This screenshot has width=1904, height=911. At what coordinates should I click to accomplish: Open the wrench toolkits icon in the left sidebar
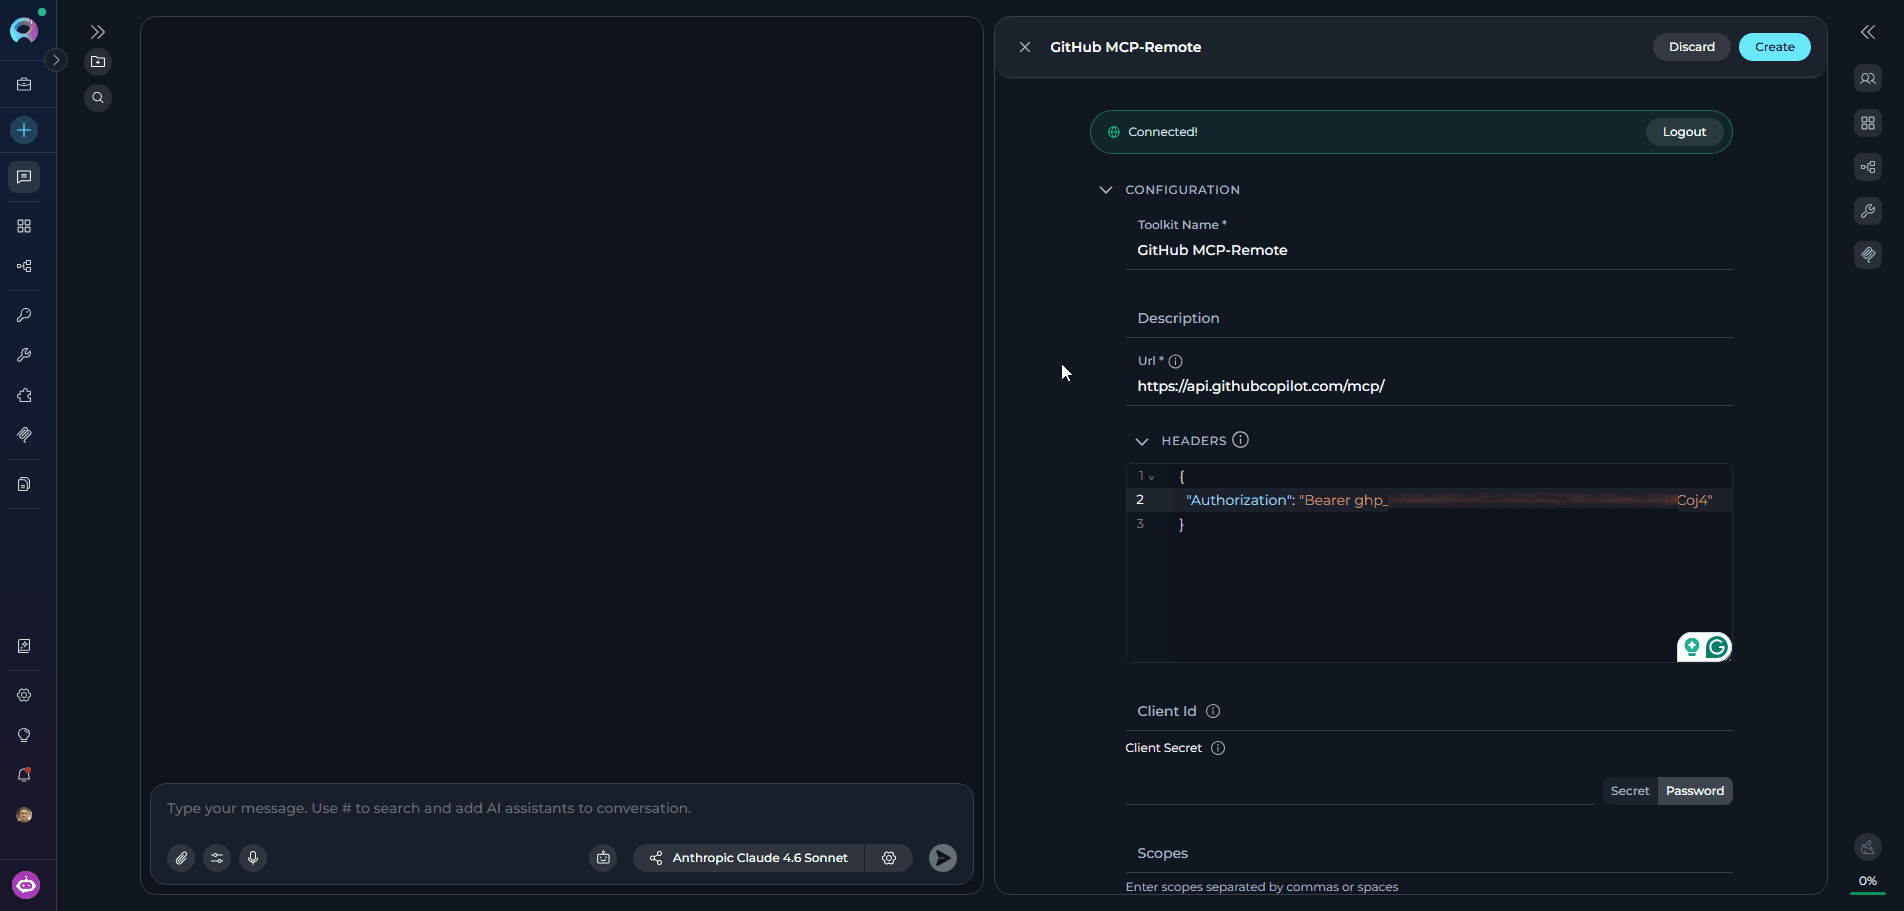coord(24,355)
